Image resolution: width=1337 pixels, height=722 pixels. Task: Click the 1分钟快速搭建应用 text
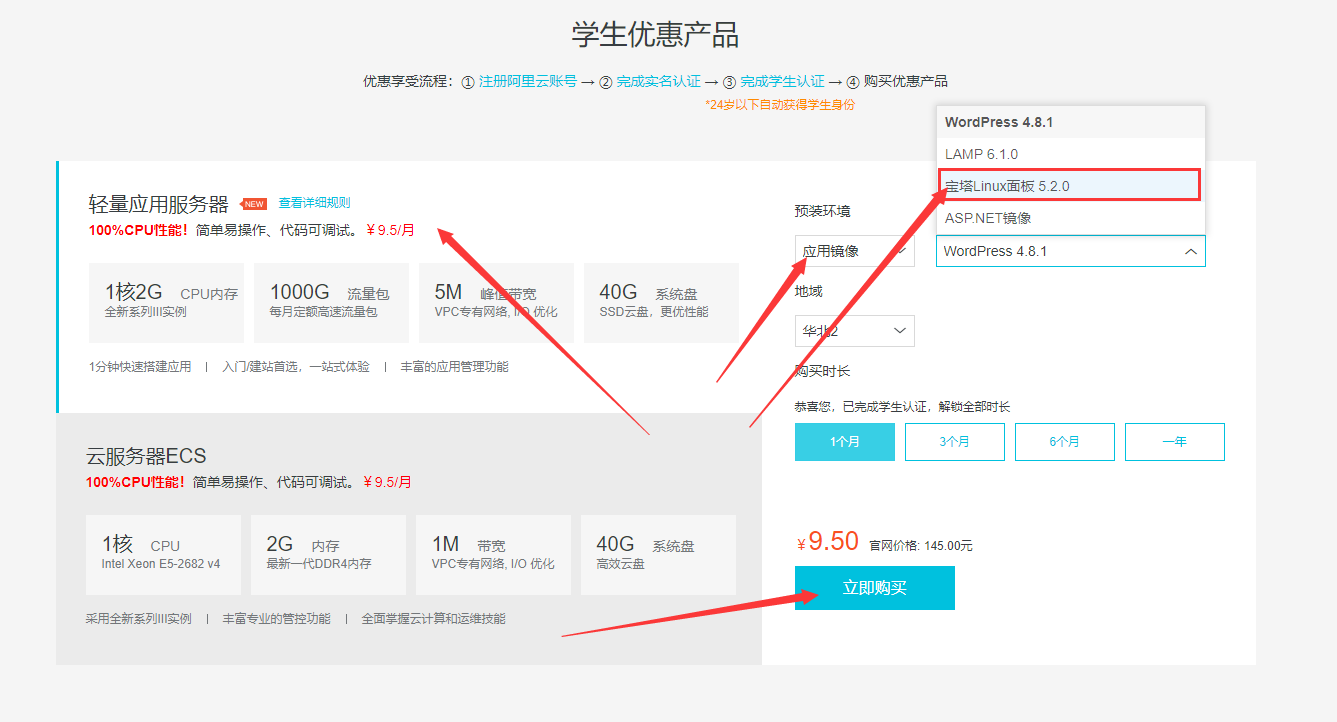pyautogui.click(x=140, y=367)
